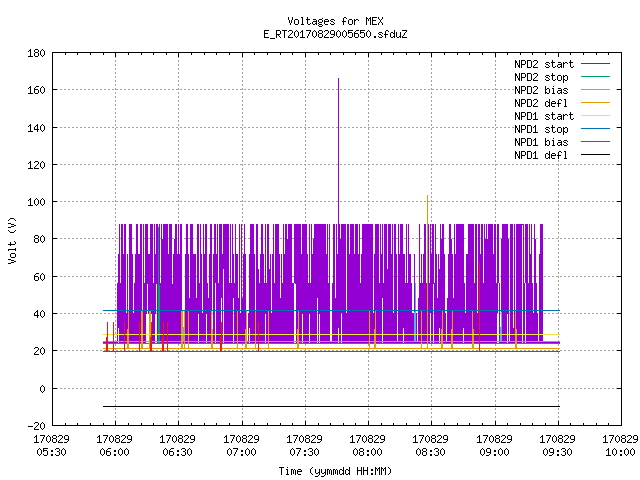The width and height of the screenshot is (640, 480).
Task: Click the x-axis tick label 06:30
Action: click(x=178, y=452)
